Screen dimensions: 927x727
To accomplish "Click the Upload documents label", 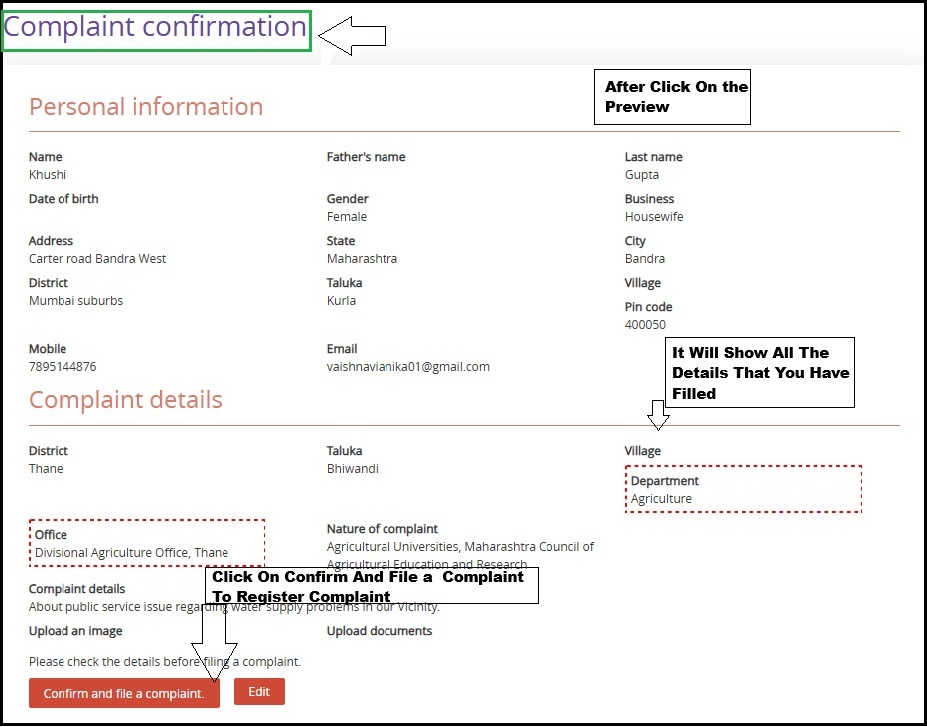I will pyautogui.click(x=379, y=631).
